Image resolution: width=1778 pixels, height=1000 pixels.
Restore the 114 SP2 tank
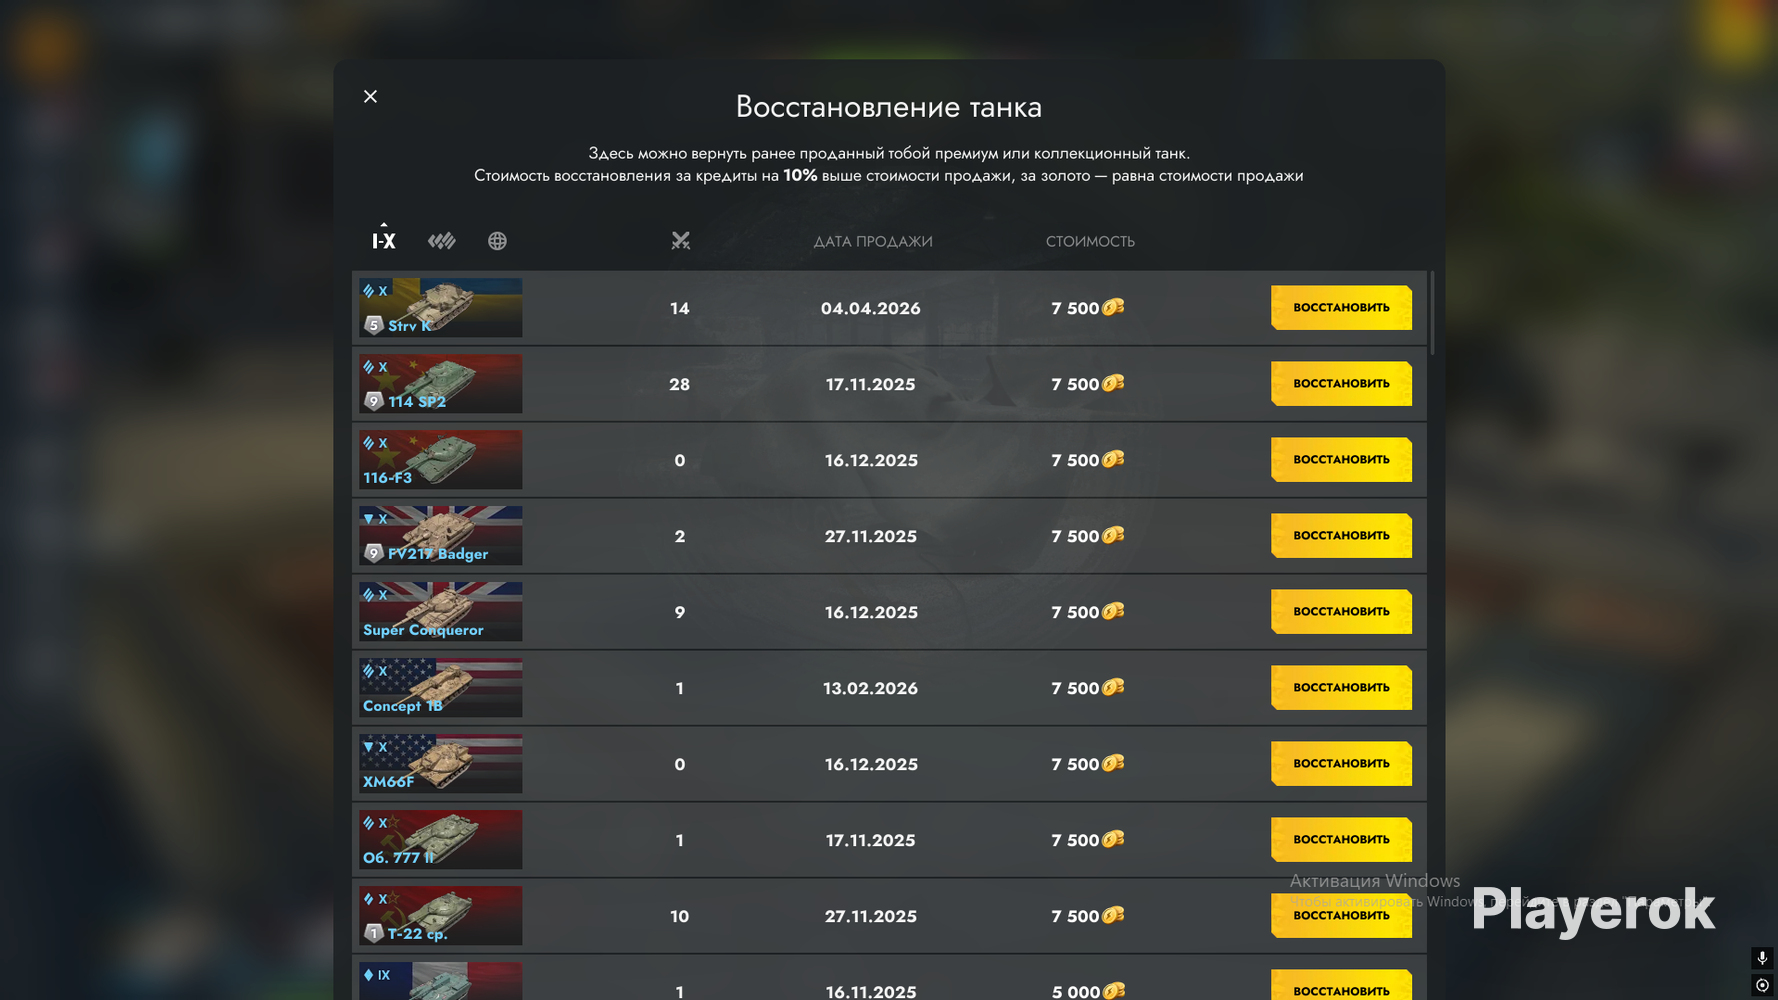tap(1341, 384)
